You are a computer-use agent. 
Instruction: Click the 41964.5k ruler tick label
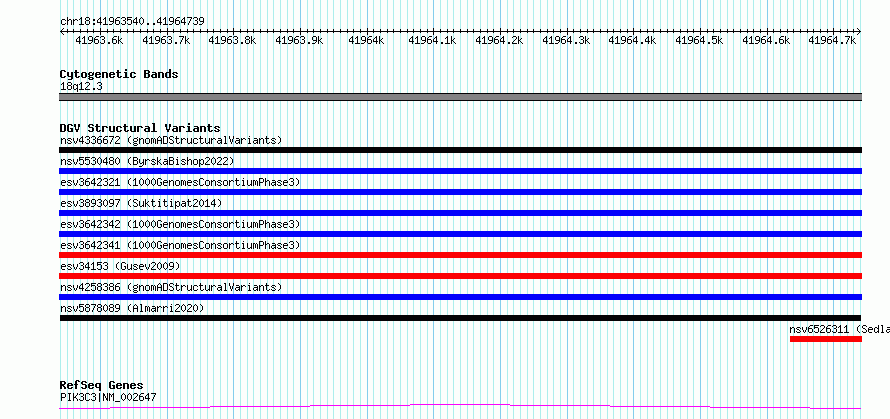point(699,40)
